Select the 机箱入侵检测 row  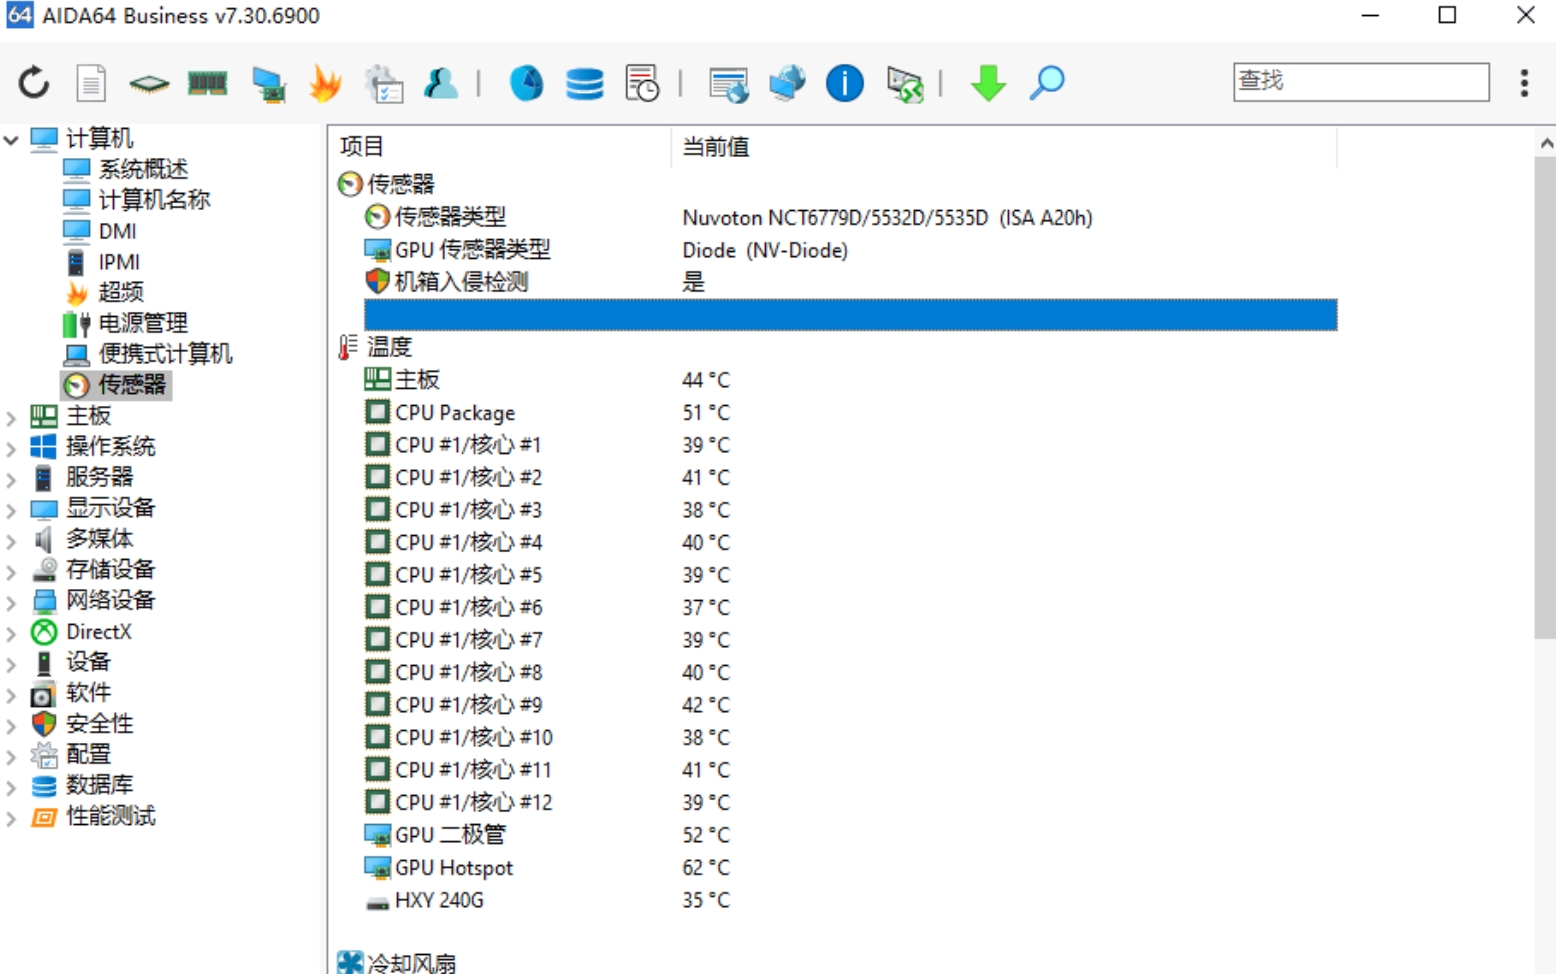coord(850,282)
